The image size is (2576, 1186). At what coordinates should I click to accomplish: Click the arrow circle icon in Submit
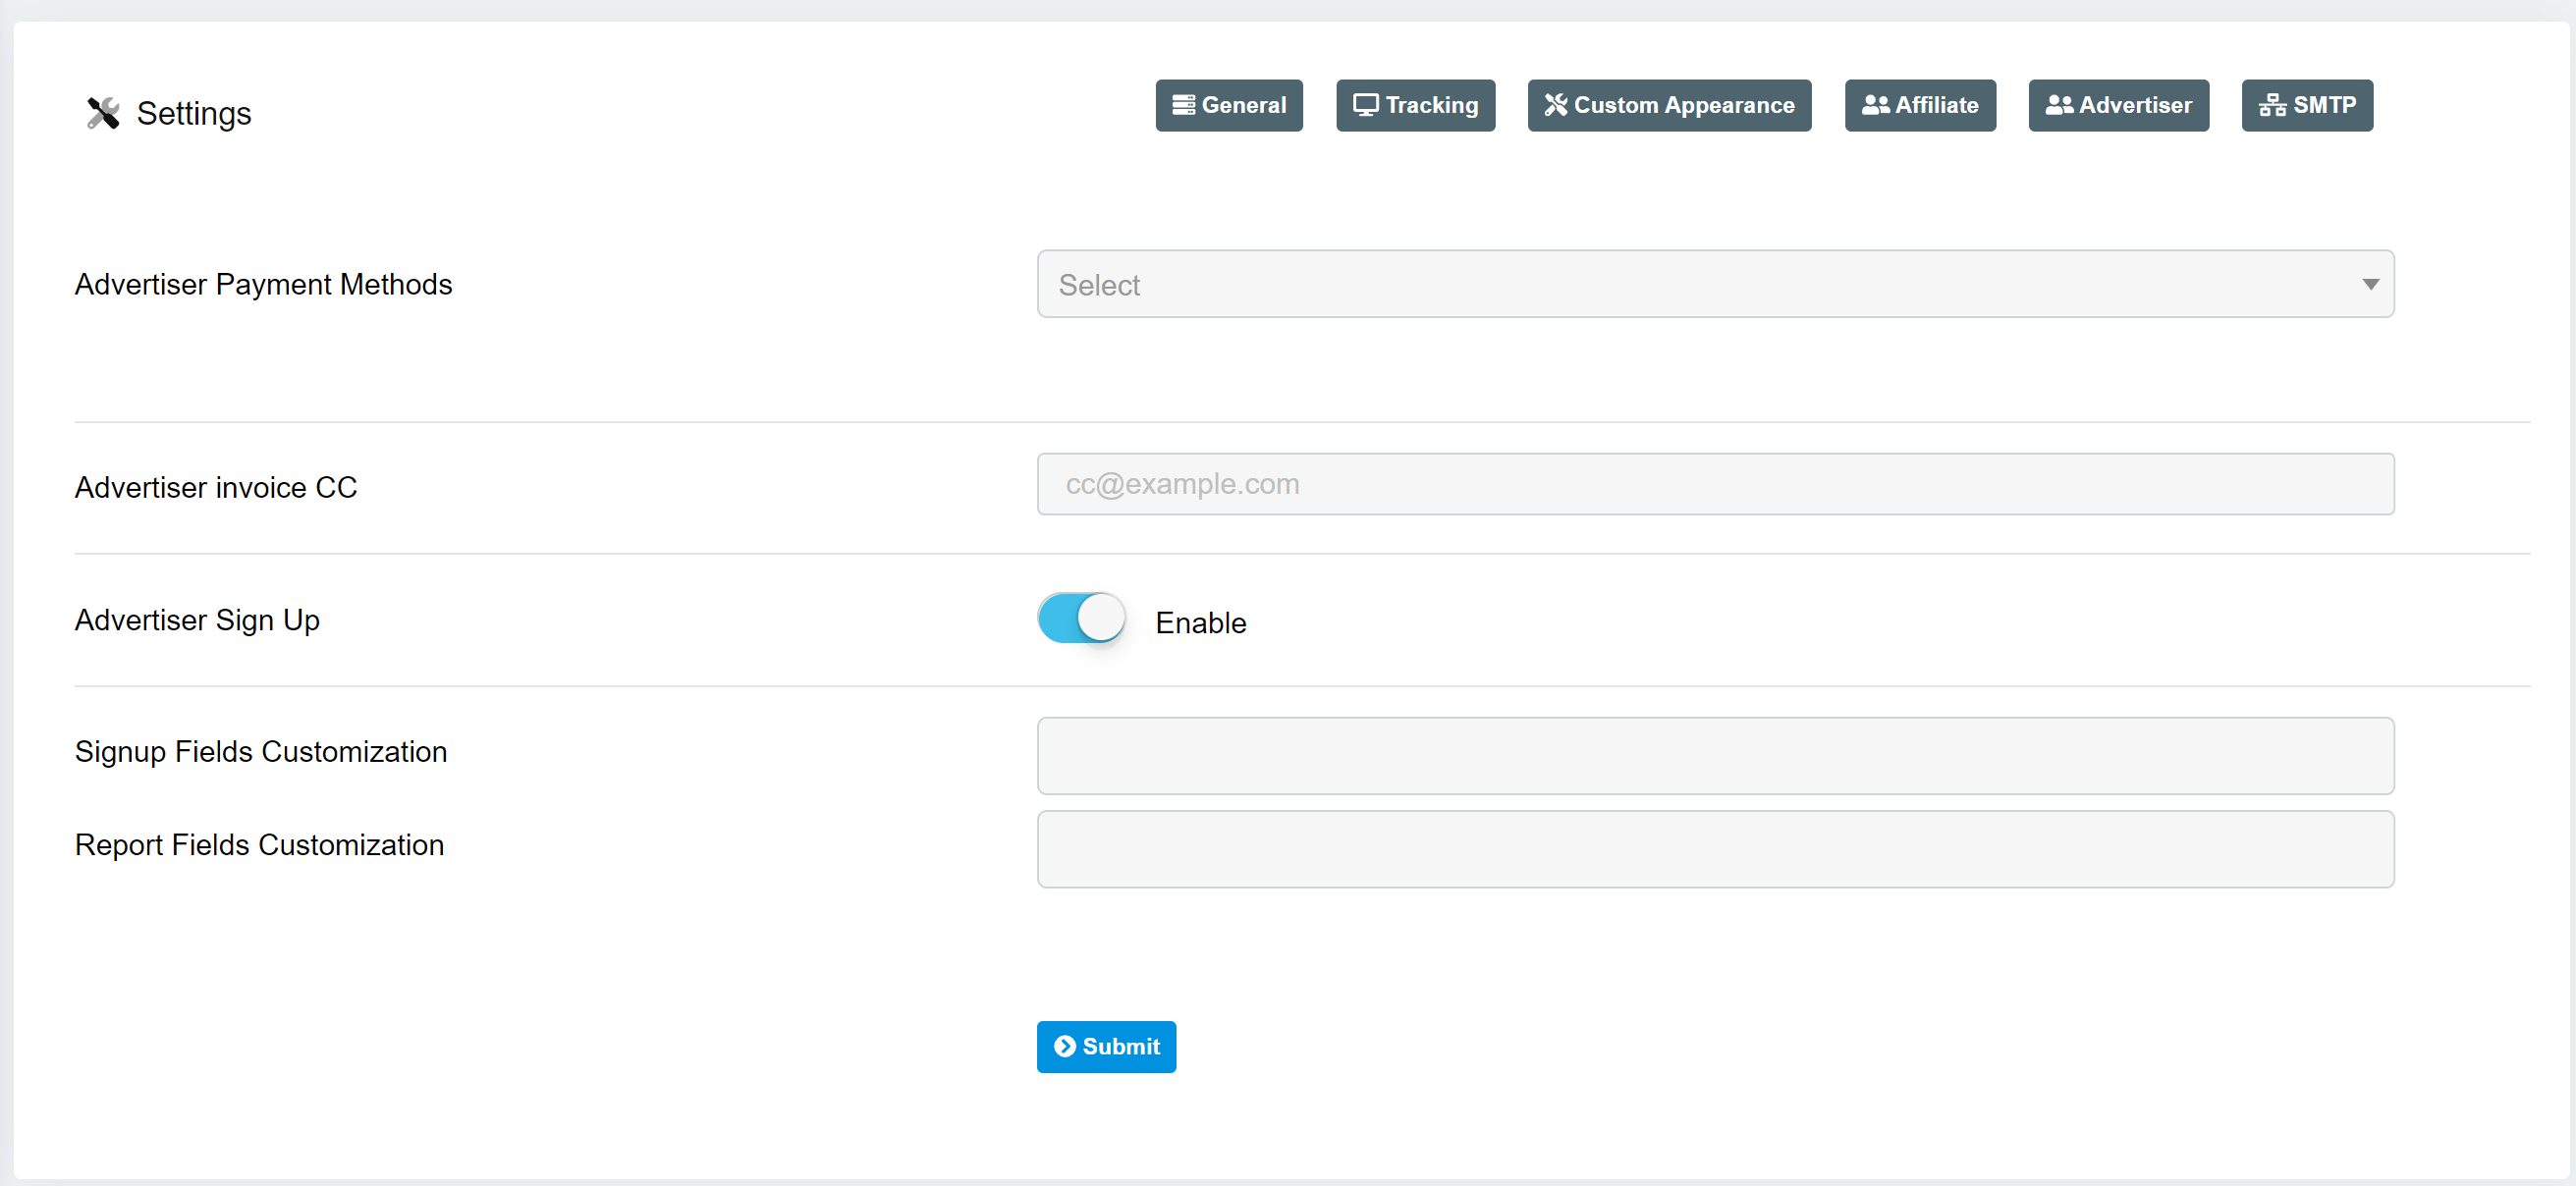pyautogui.click(x=1065, y=1046)
